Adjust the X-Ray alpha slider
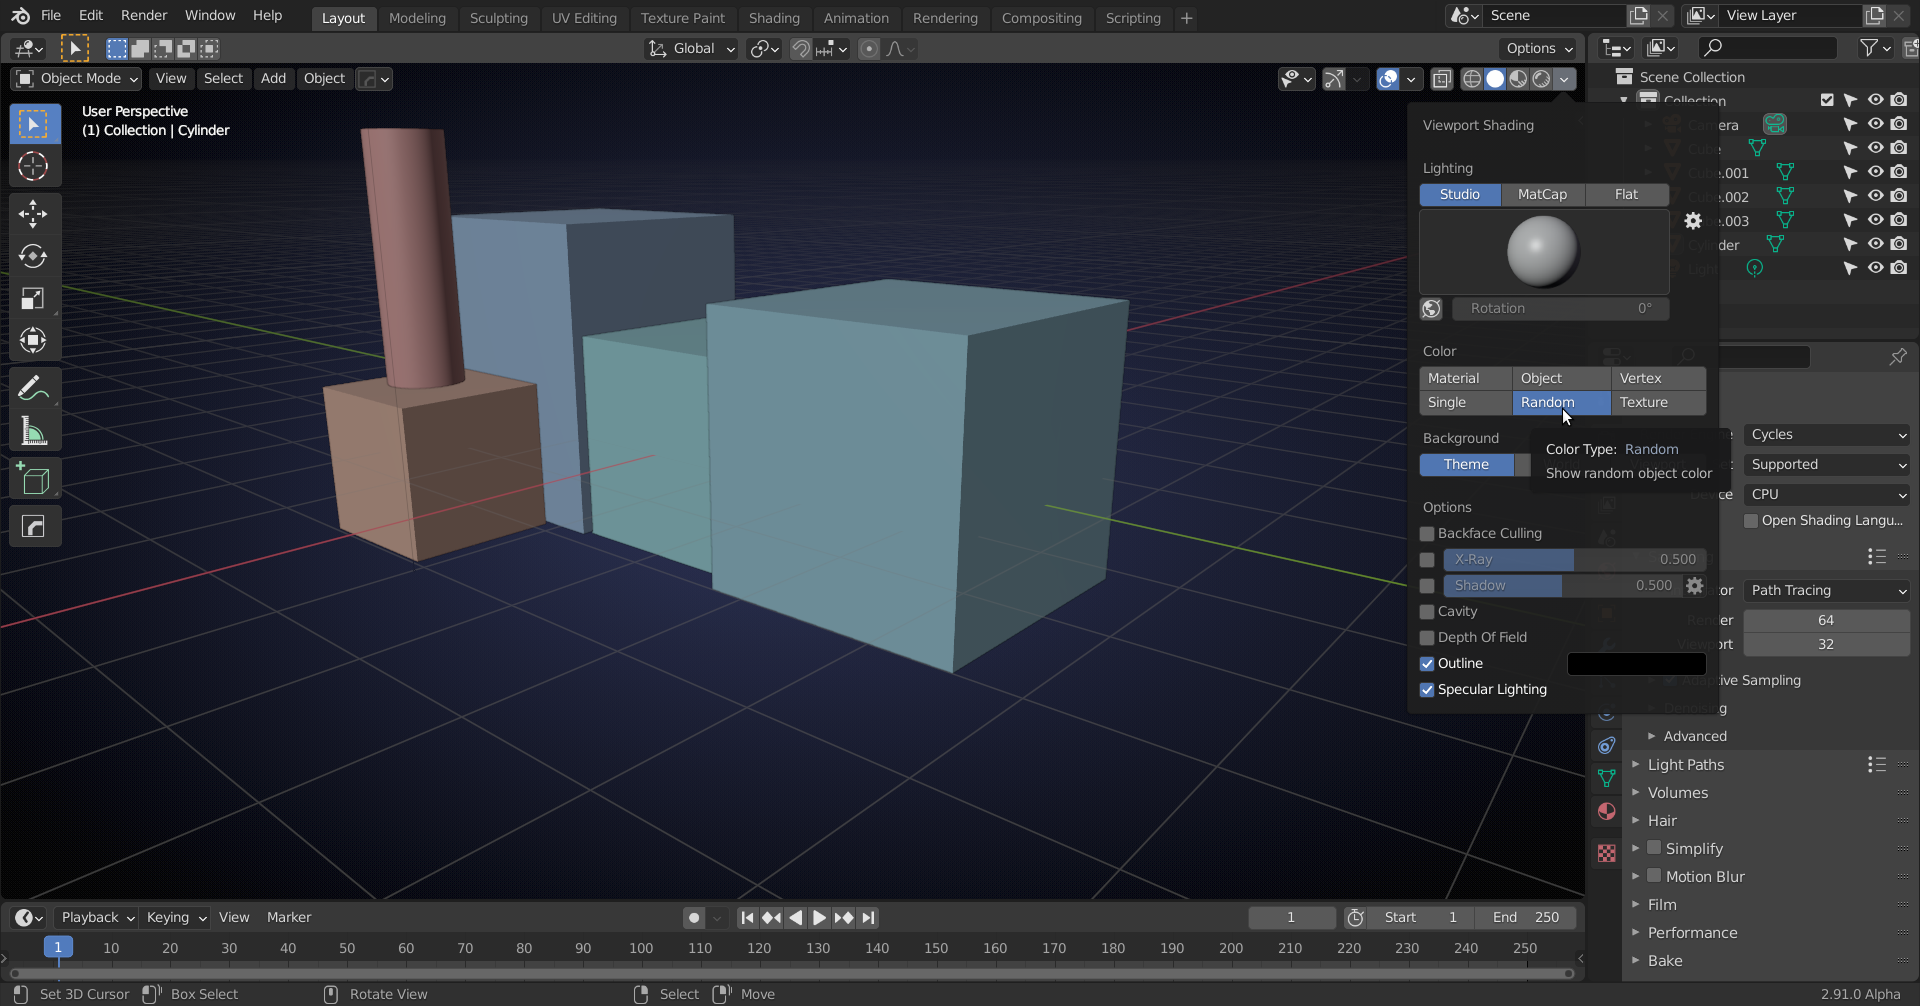This screenshot has height=1006, width=1920. click(x=1575, y=560)
